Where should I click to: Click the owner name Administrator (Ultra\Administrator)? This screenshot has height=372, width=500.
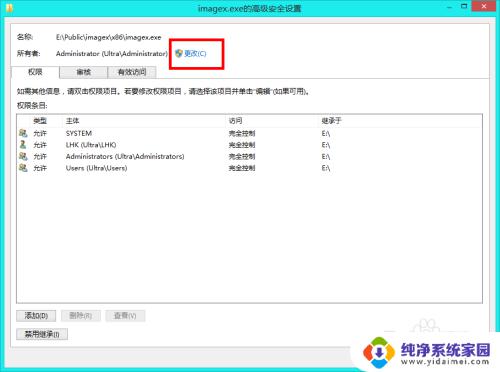coord(112,54)
